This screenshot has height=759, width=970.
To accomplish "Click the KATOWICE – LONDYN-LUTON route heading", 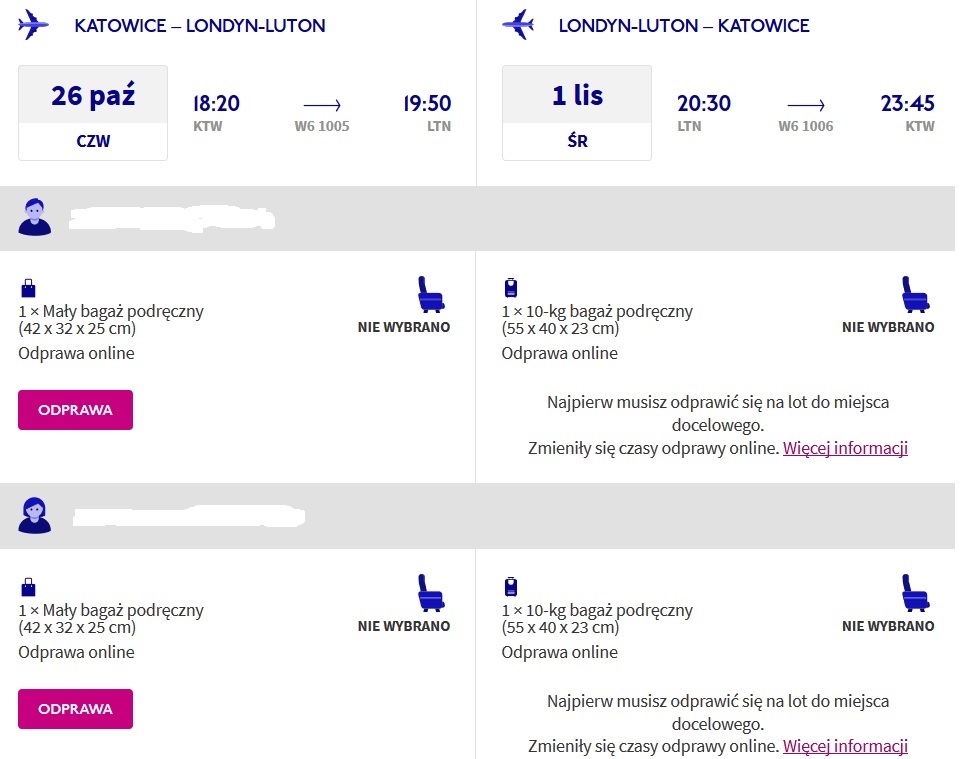I will [200, 26].
